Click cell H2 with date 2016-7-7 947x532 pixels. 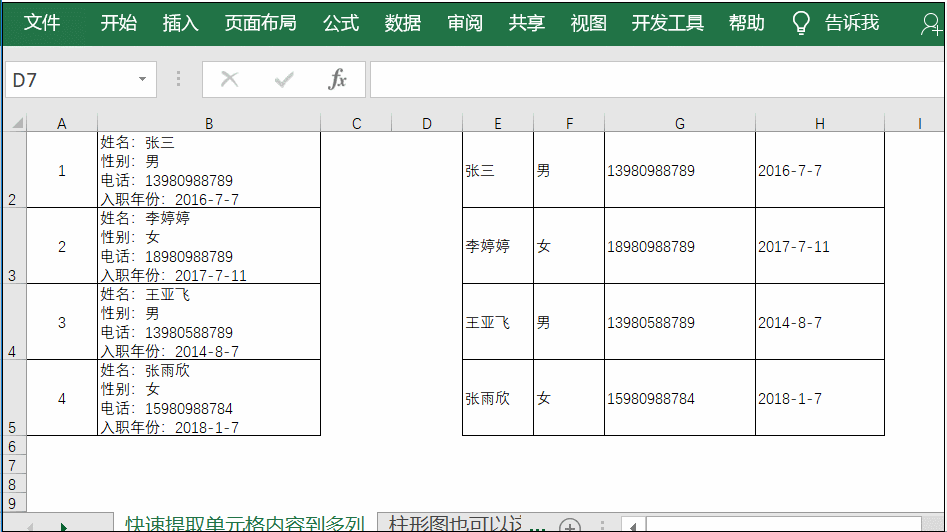point(820,170)
